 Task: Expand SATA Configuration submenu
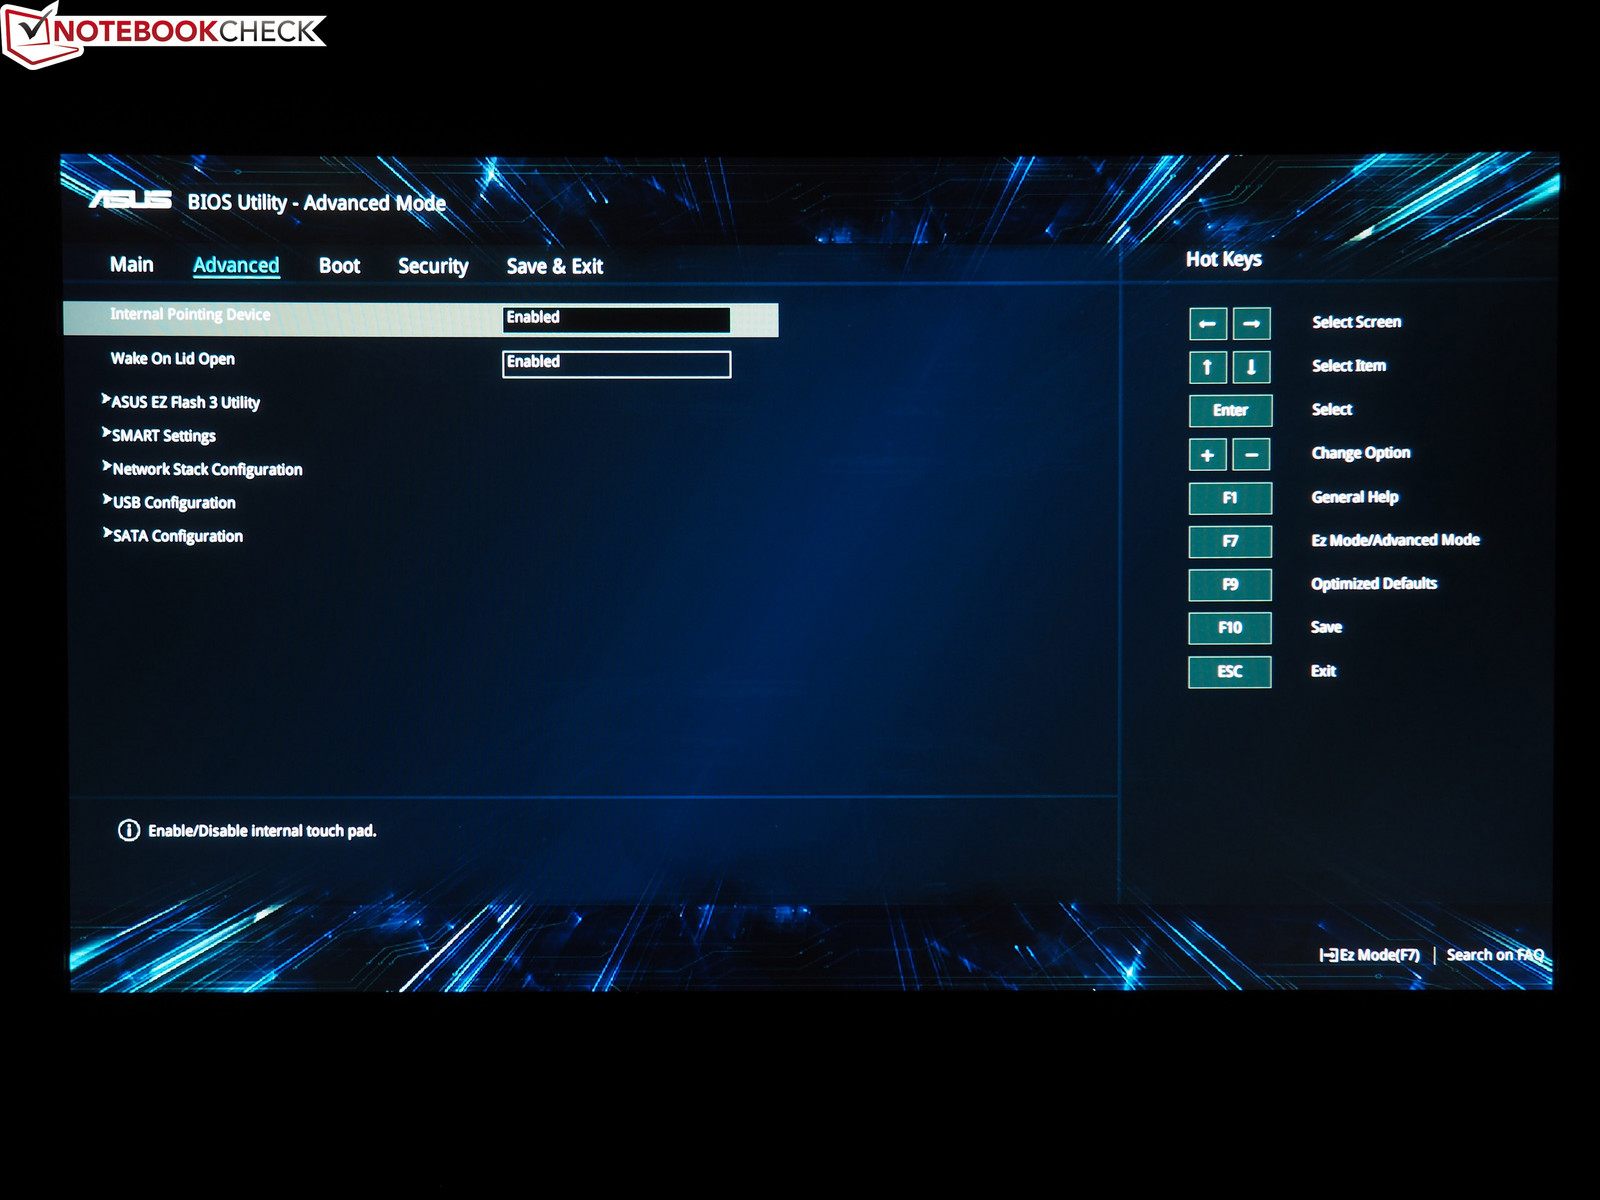(x=173, y=536)
